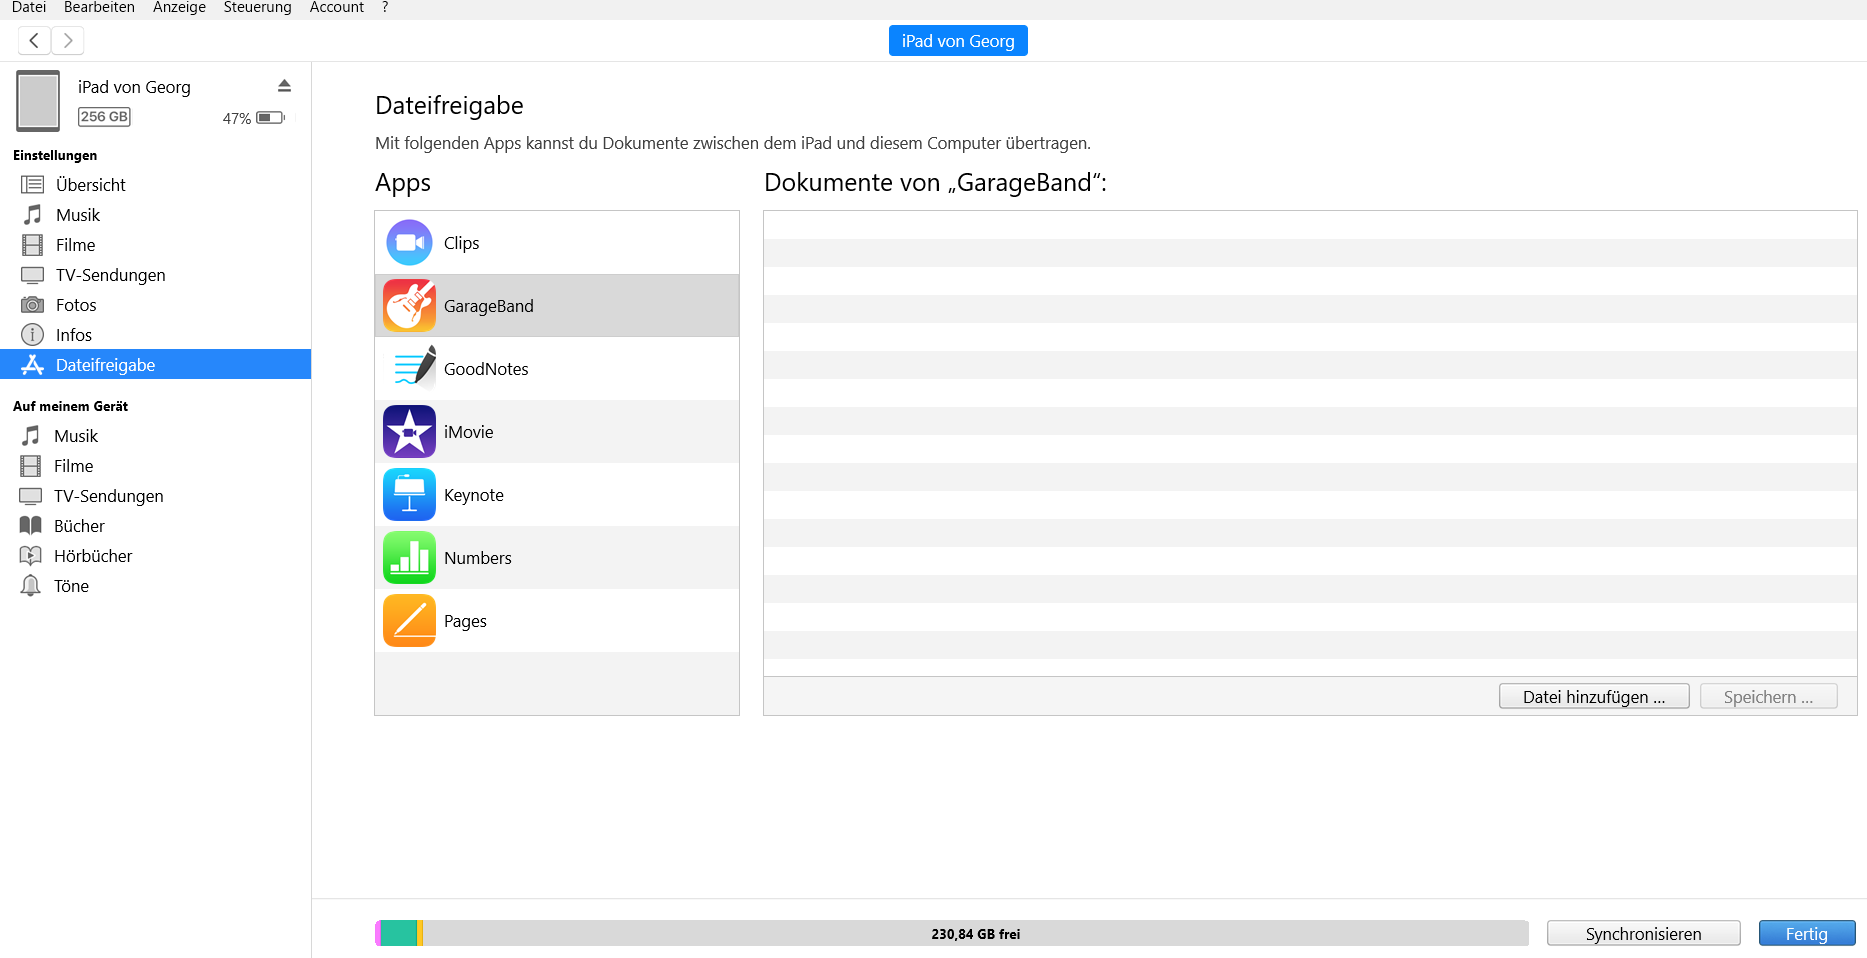The image size is (1867, 958).
Task: Select the Numbers chart icon
Action: (x=409, y=558)
